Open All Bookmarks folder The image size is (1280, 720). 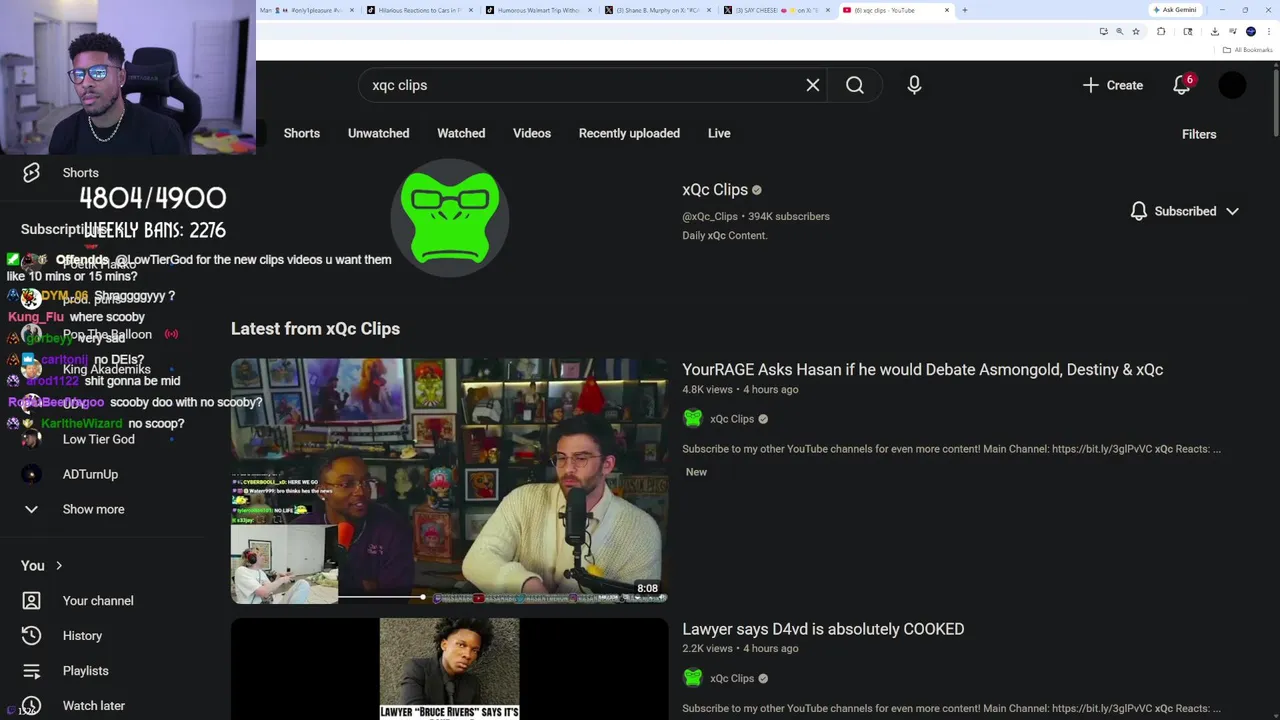coord(1248,50)
